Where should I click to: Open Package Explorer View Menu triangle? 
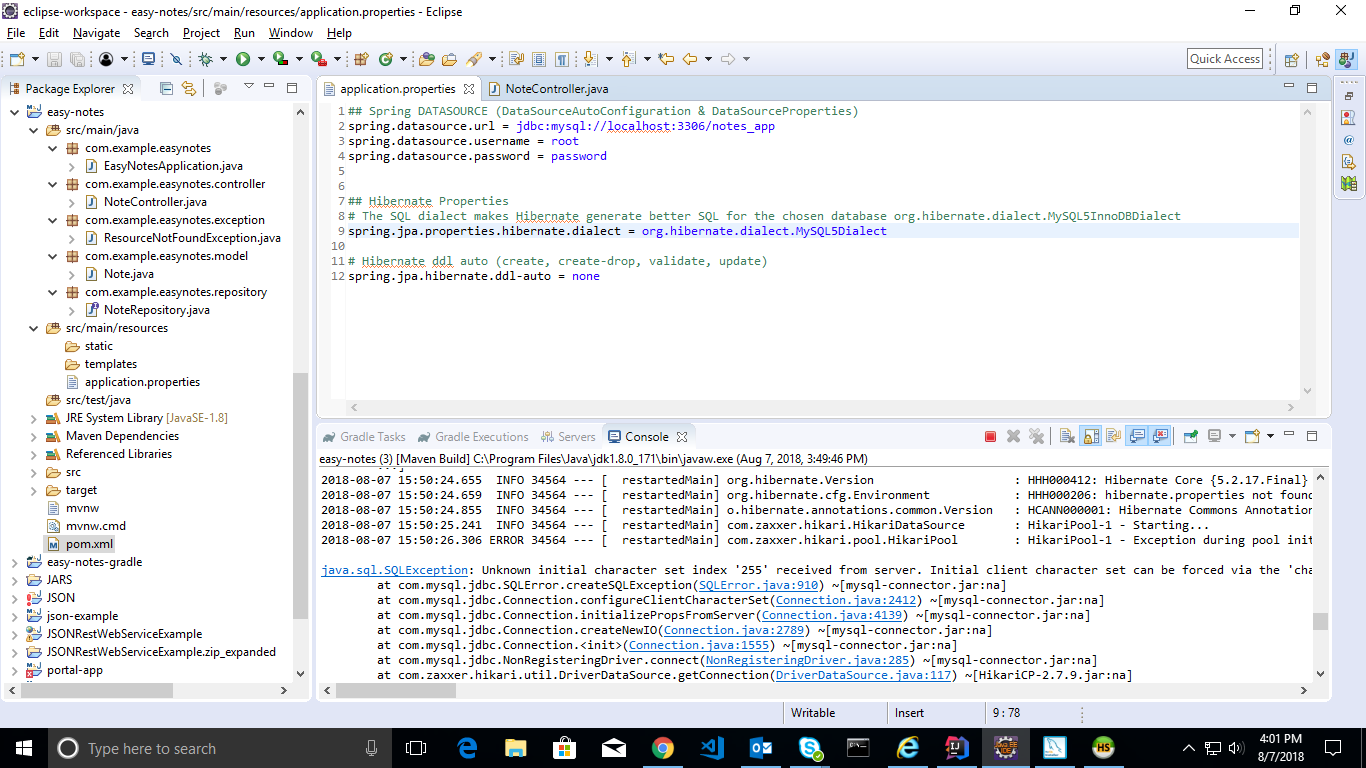pyautogui.click(x=249, y=86)
